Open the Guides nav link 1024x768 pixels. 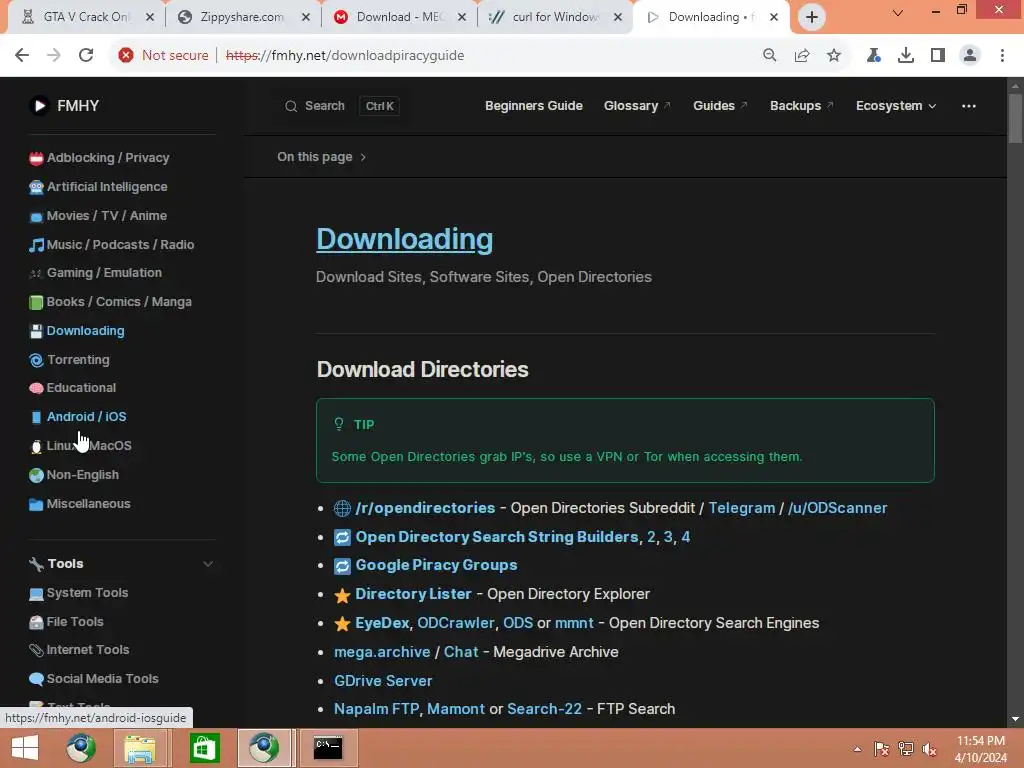(x=720, y=106)
